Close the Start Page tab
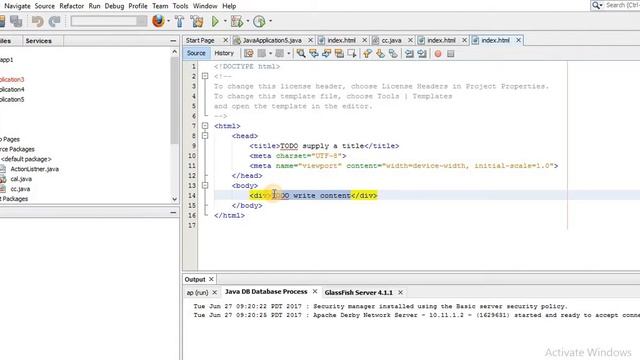 pos(225,40)
